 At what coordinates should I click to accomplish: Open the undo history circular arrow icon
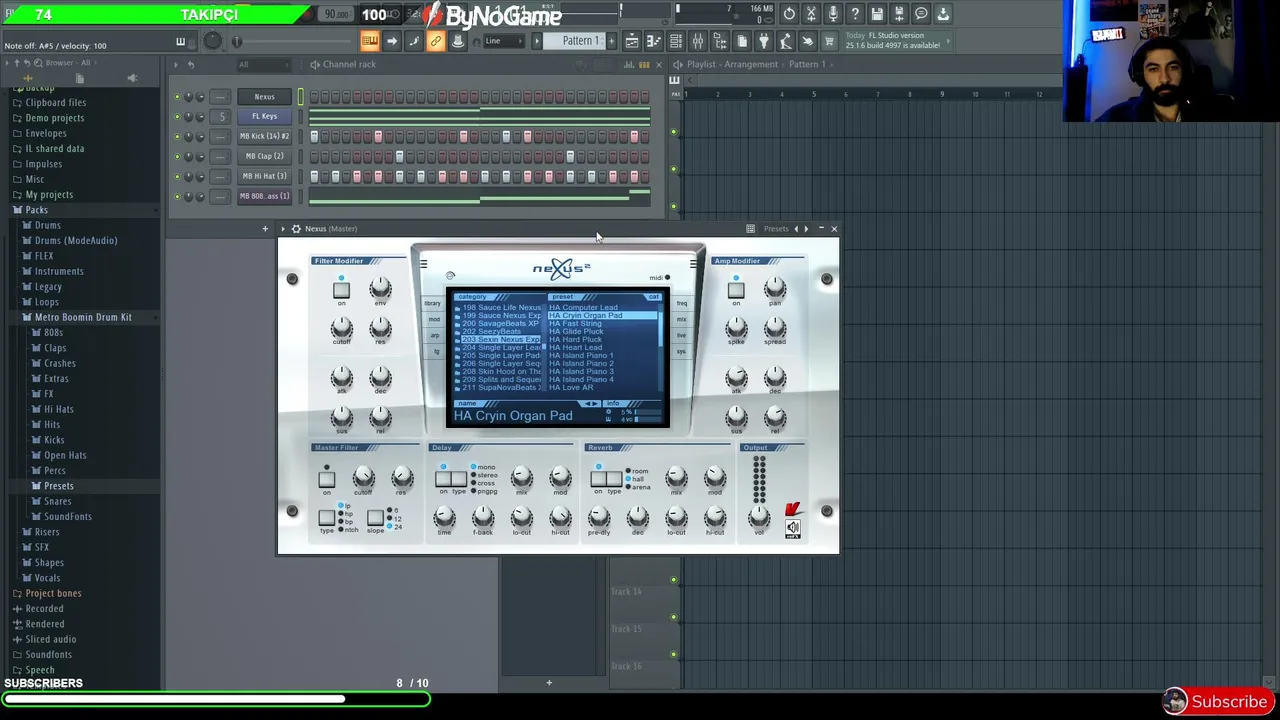click(x=789, y=14)
